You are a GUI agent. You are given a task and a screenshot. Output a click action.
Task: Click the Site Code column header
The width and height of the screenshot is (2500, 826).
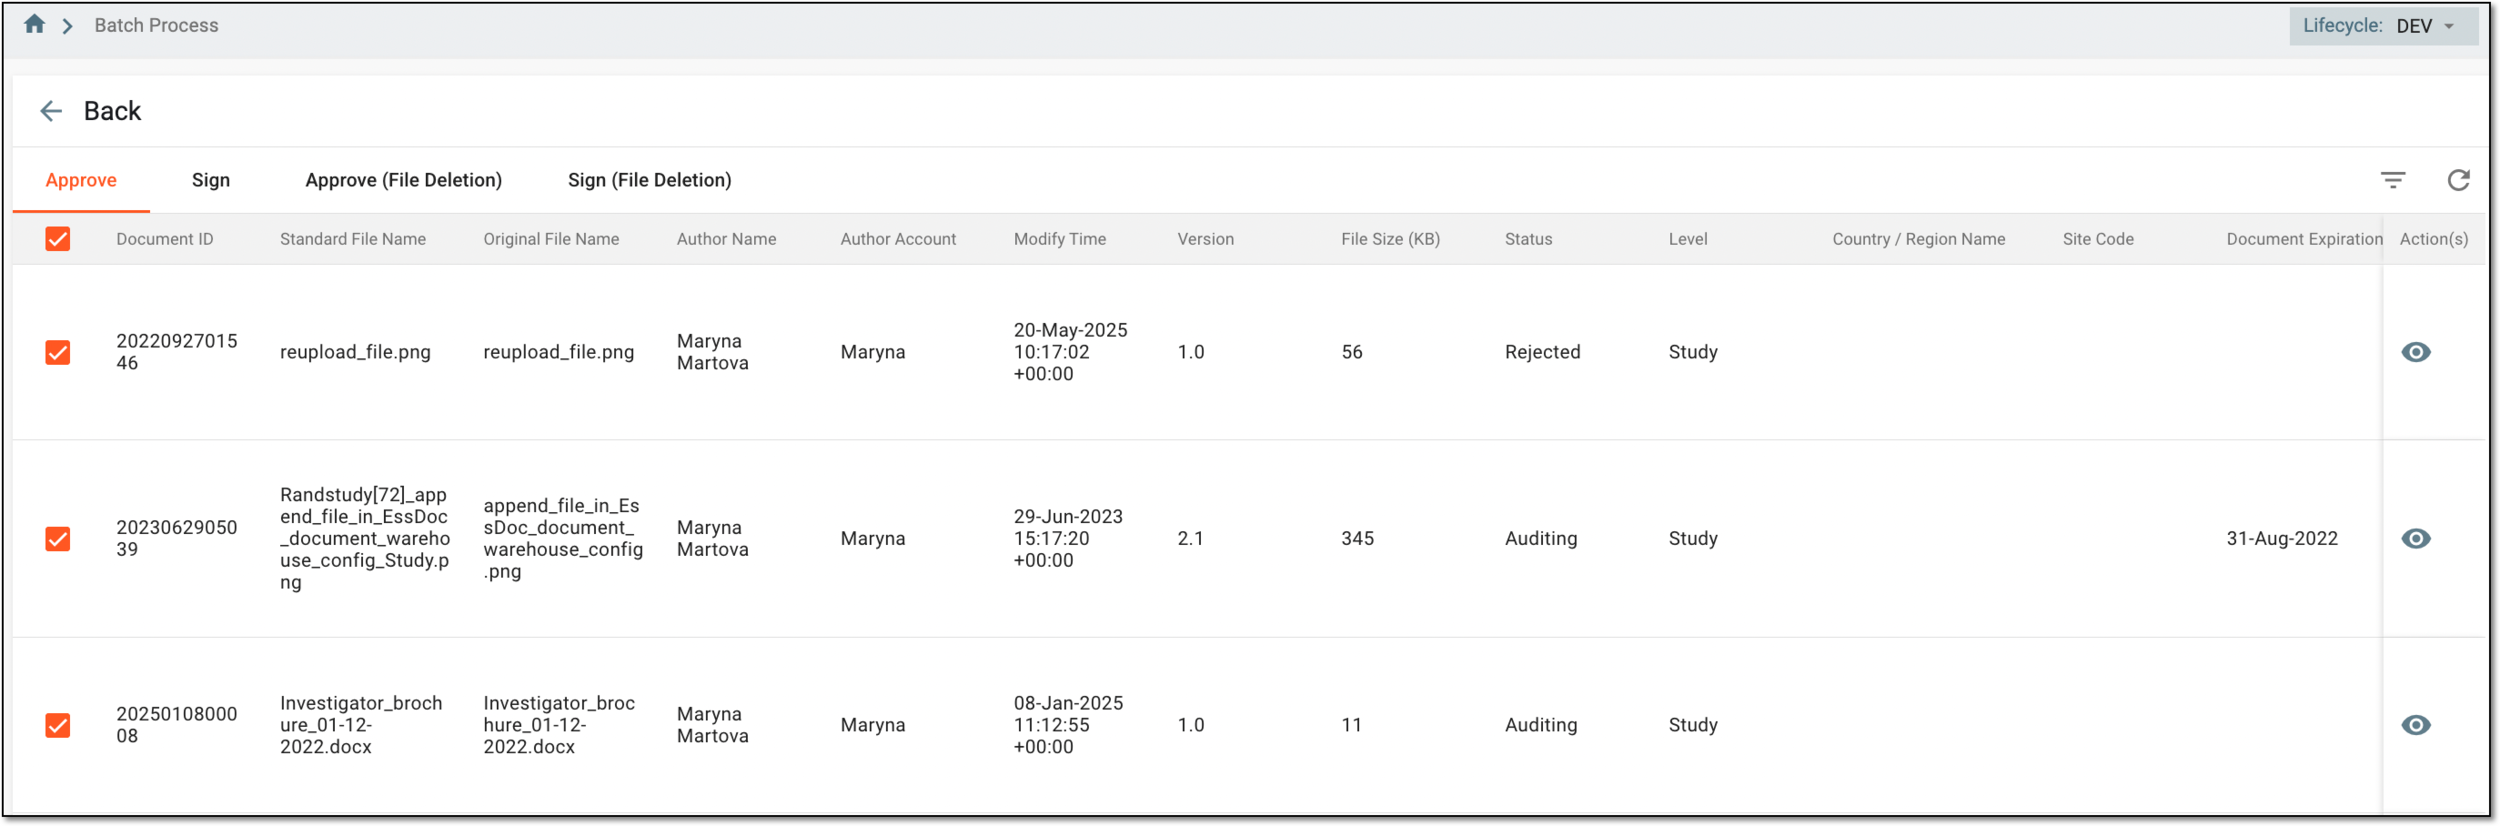click(x=2098, y=239)
